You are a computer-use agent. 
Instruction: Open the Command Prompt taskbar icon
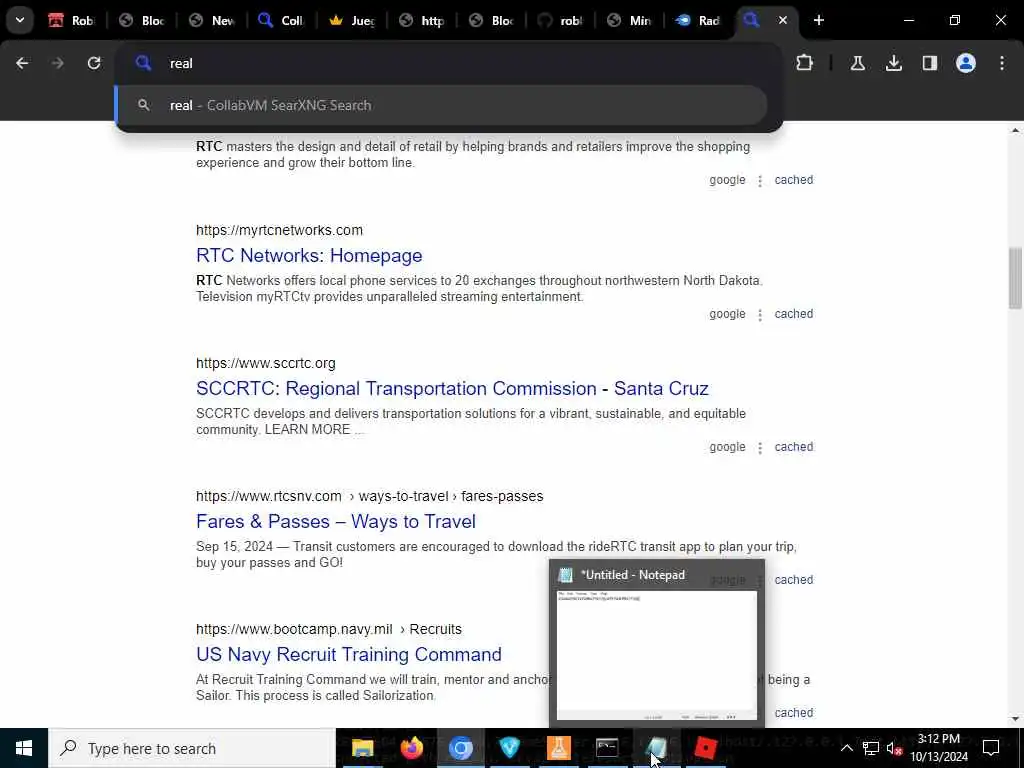click(607, 748)
